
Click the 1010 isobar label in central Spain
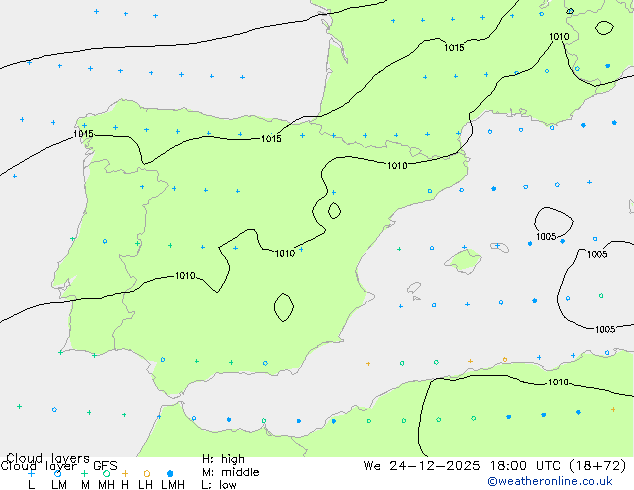tap(285, 253)
